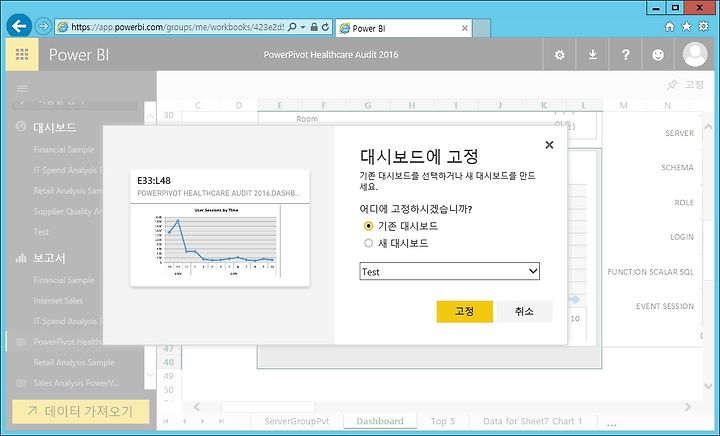This screenshot has height=436, width=720.
Task: Close the Power BI browser tab
Action: click(x=465, y=28)
